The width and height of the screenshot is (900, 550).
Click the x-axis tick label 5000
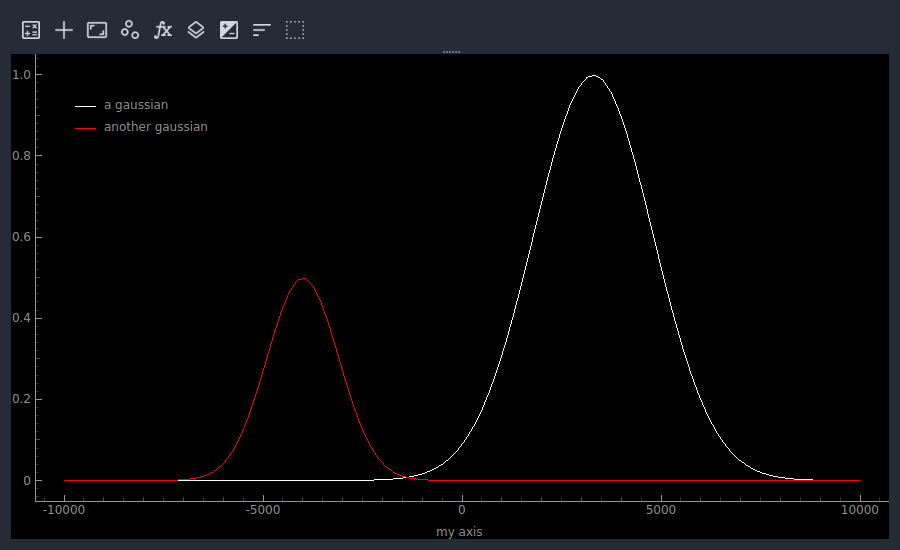(661, 510)
